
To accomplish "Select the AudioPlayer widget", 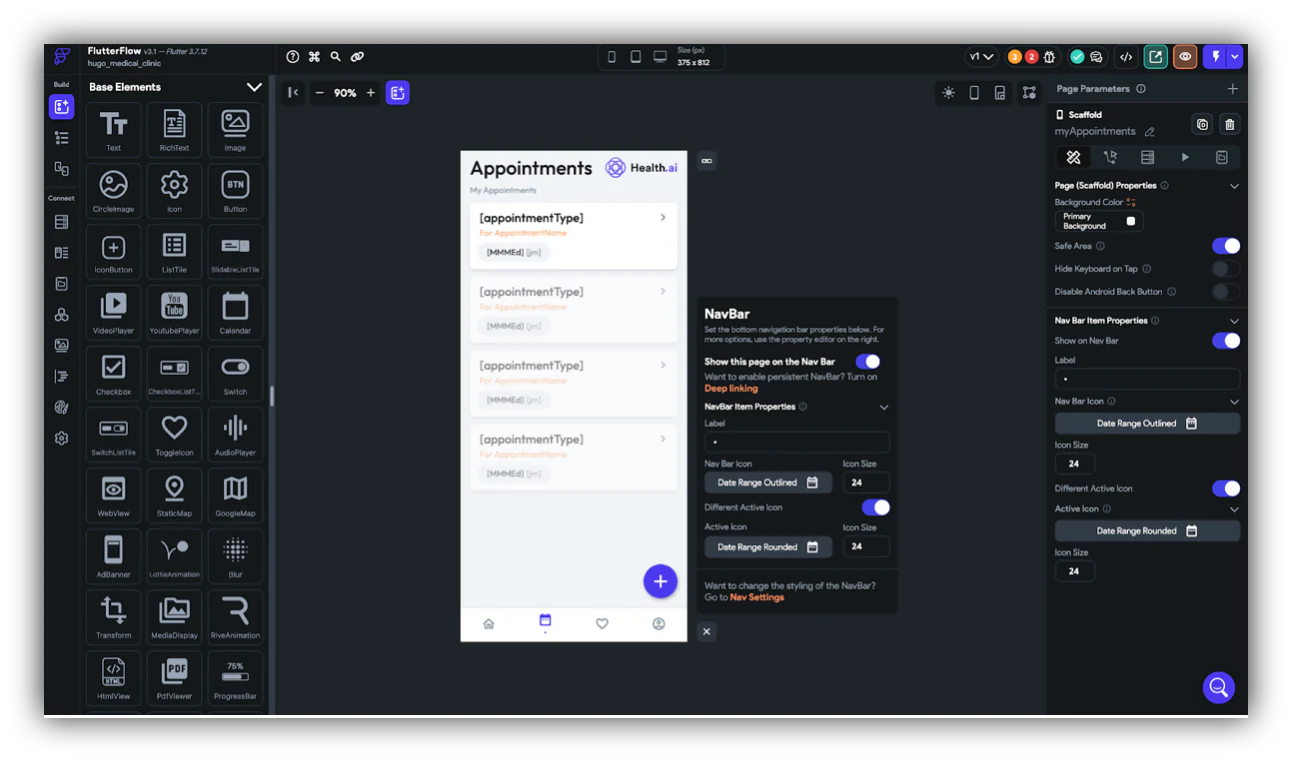I will coord(235,435).
